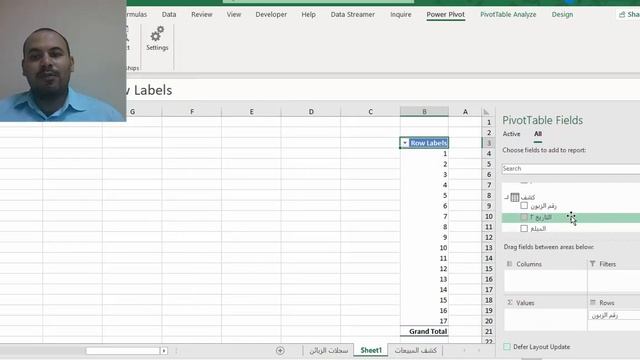Open the View ribbon tab
The width and height of the screenshot is (640, 360).
tap(234, 14)
